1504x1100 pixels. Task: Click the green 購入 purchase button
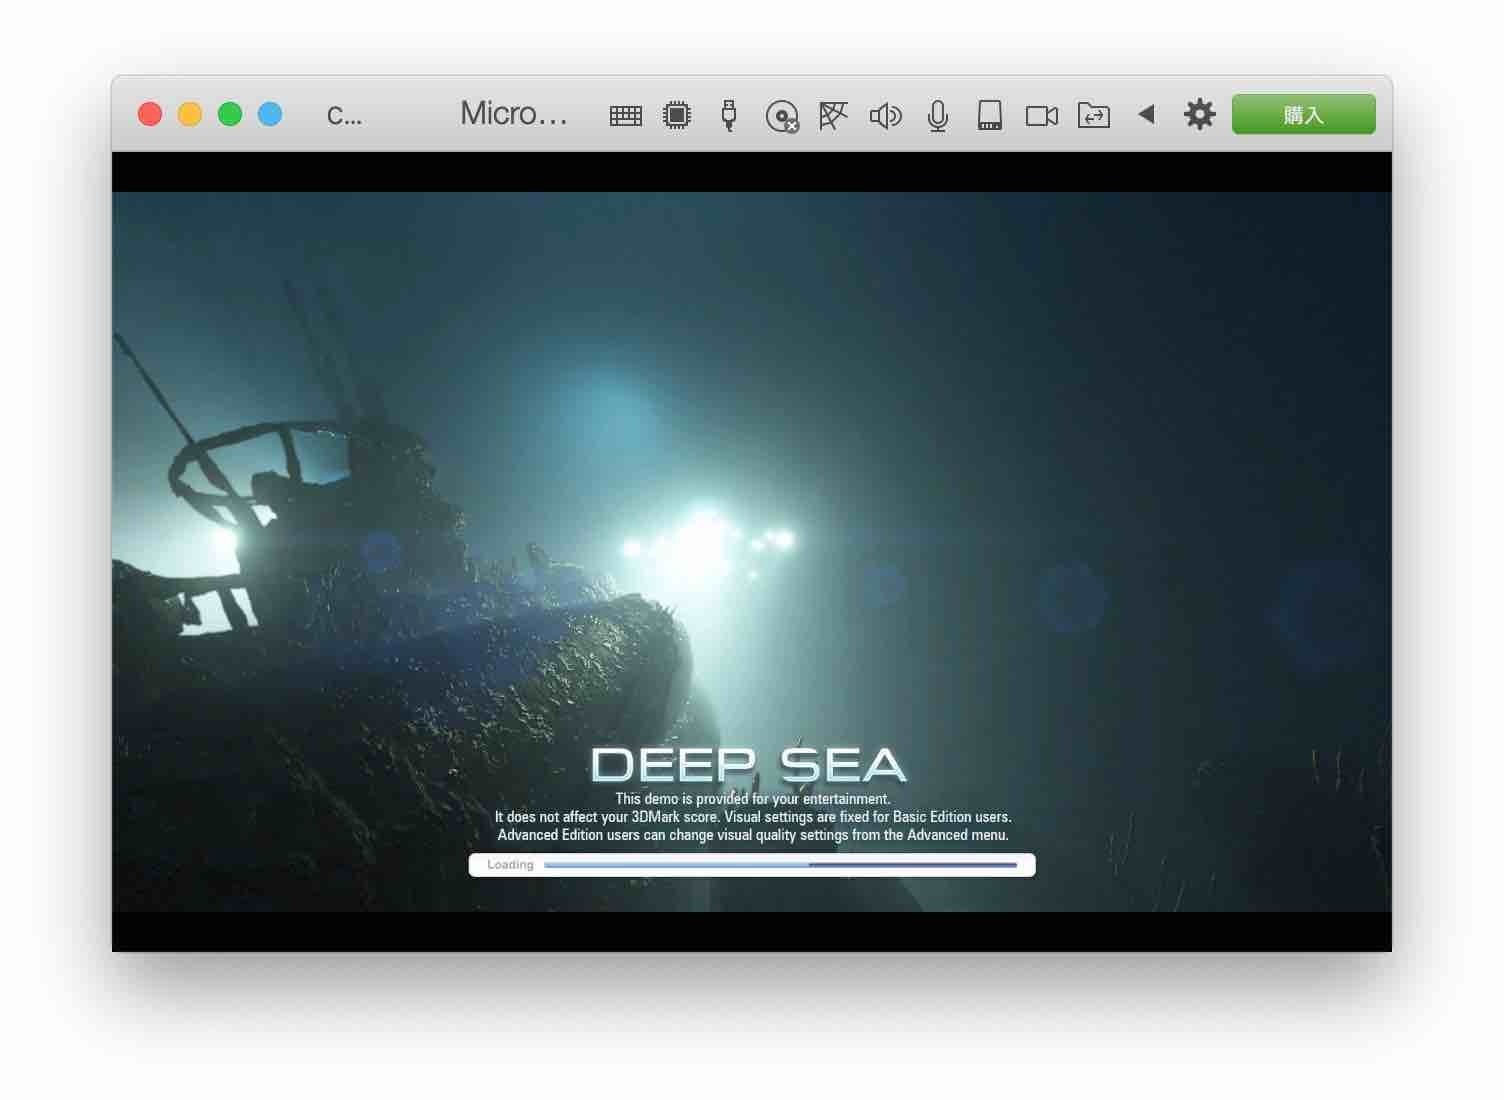(x=1304, y=114)
